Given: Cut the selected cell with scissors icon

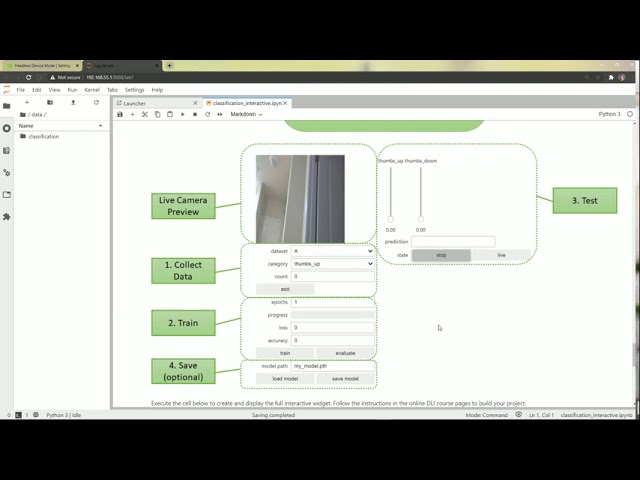Looking at the screenshot, I should [x=145, y=114].
